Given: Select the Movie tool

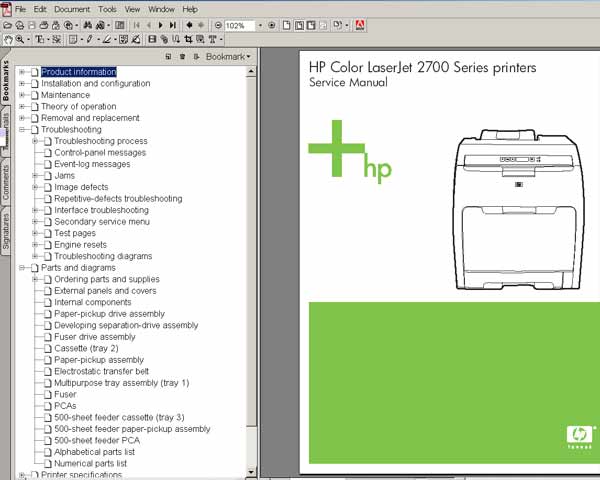Looking at the screenshot, I should [152, 39].
